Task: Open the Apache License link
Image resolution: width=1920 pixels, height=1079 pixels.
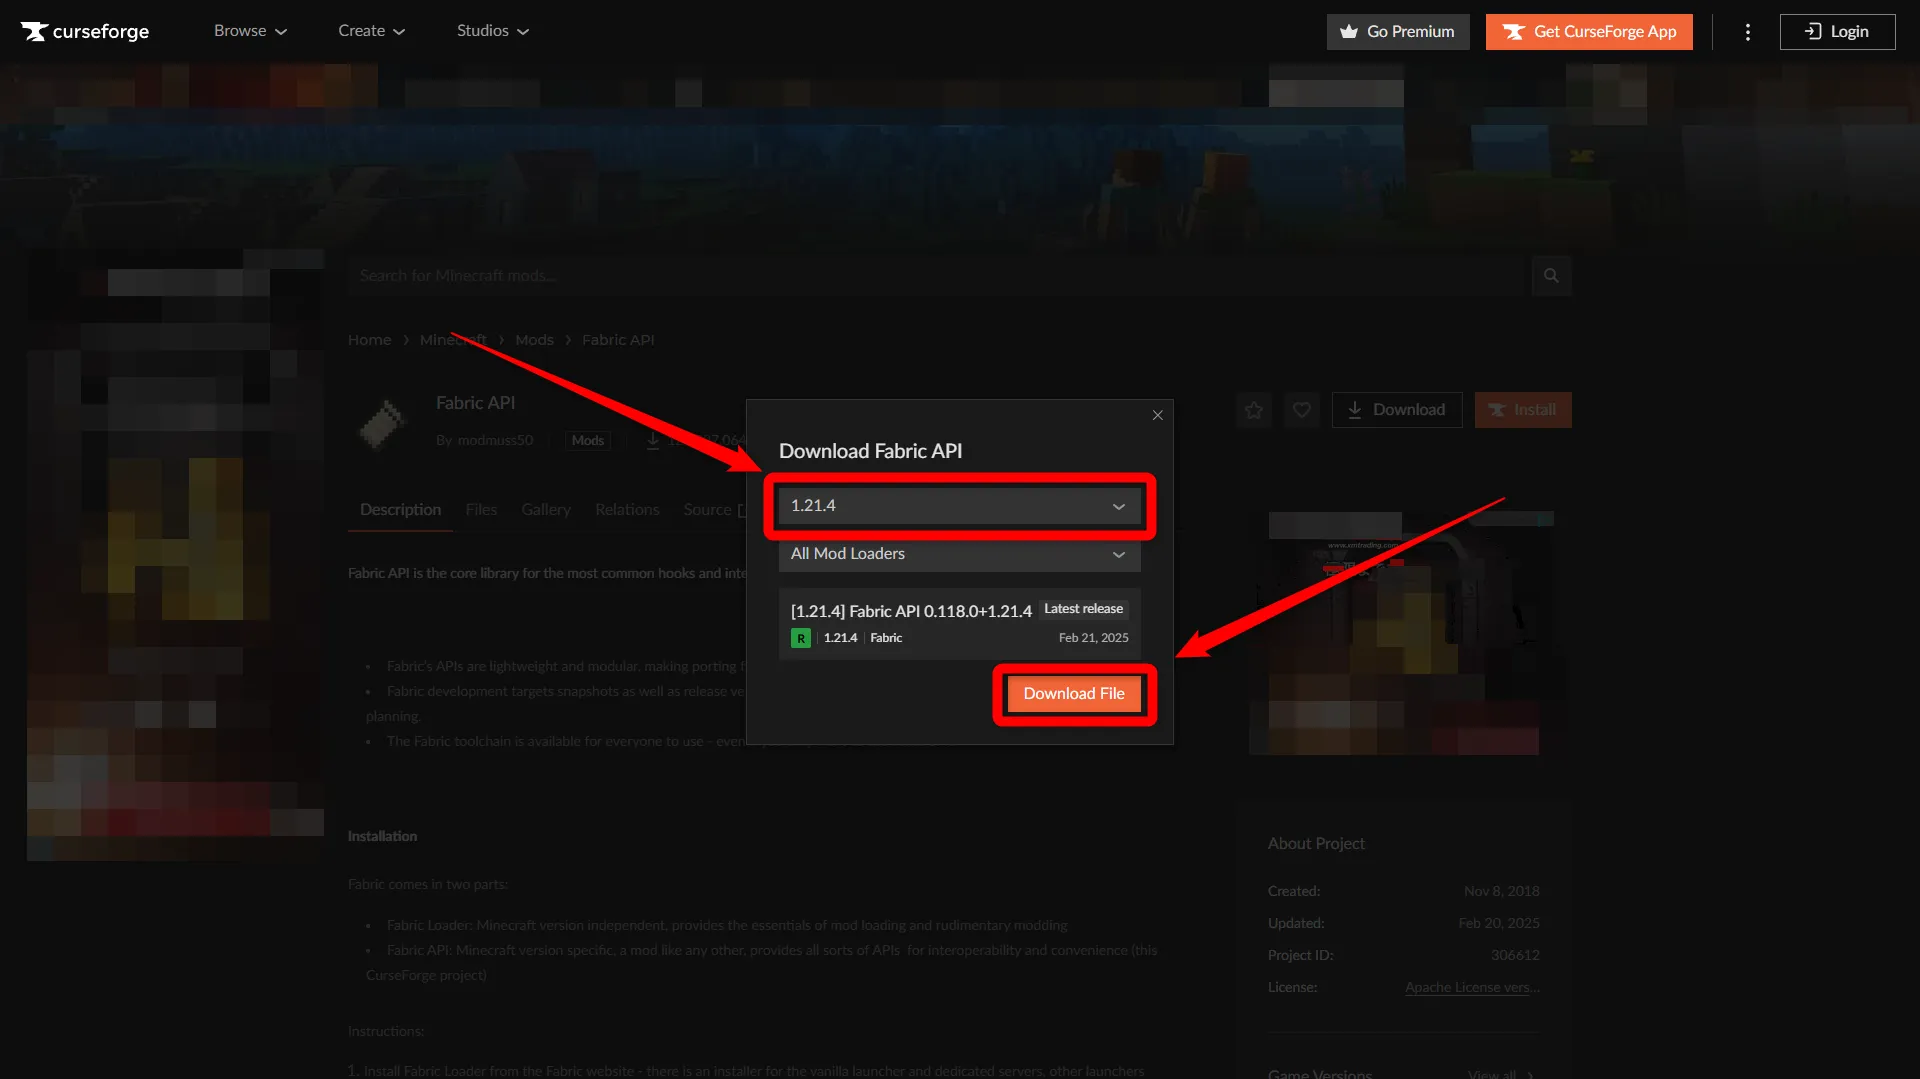Action: [x=1472, y=988]
